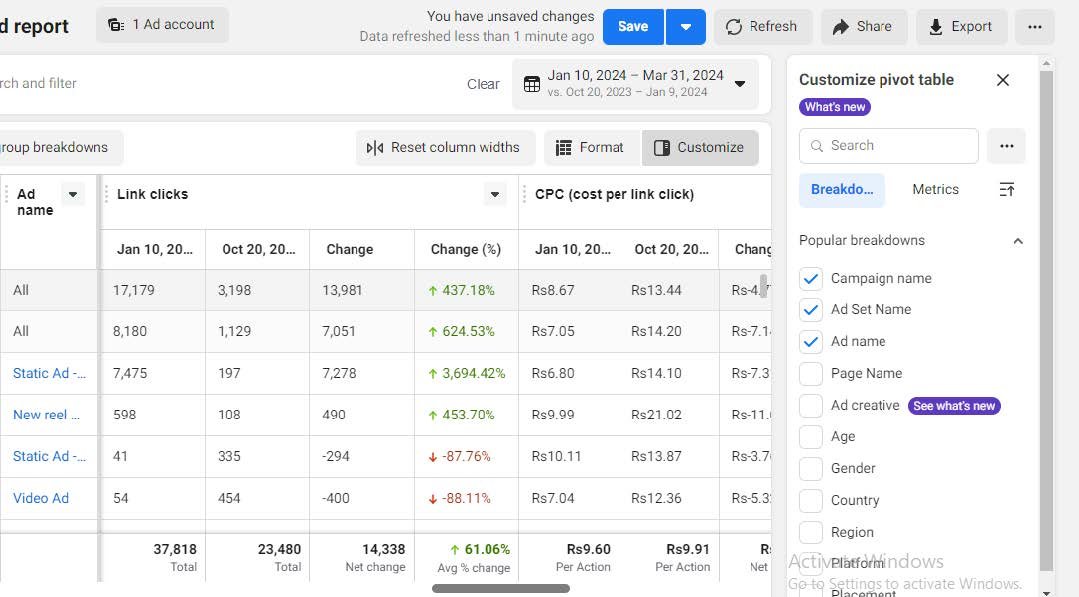Viewport: 1079px width, 597px height.
Task: Tick the Gender breakdown checkbox
Action: point(811,469)
